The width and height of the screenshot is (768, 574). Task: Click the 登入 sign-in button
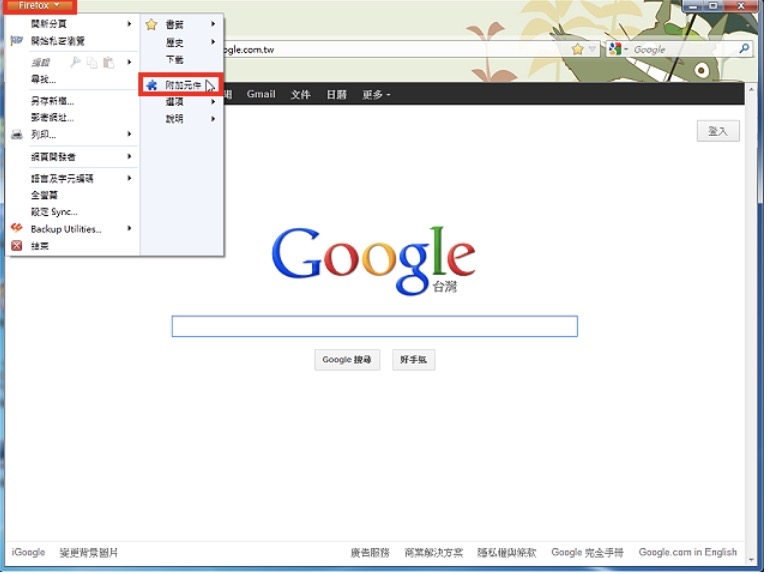pyautogui.click(x=718, y=131)
